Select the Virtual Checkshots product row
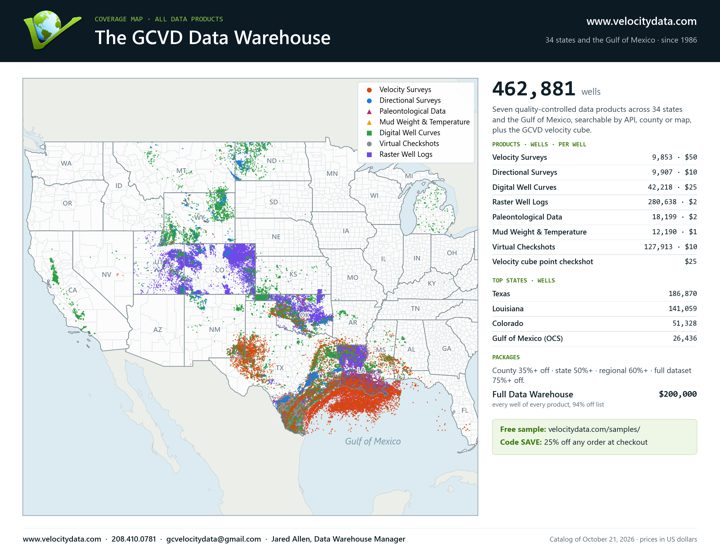 pos(594,247)
